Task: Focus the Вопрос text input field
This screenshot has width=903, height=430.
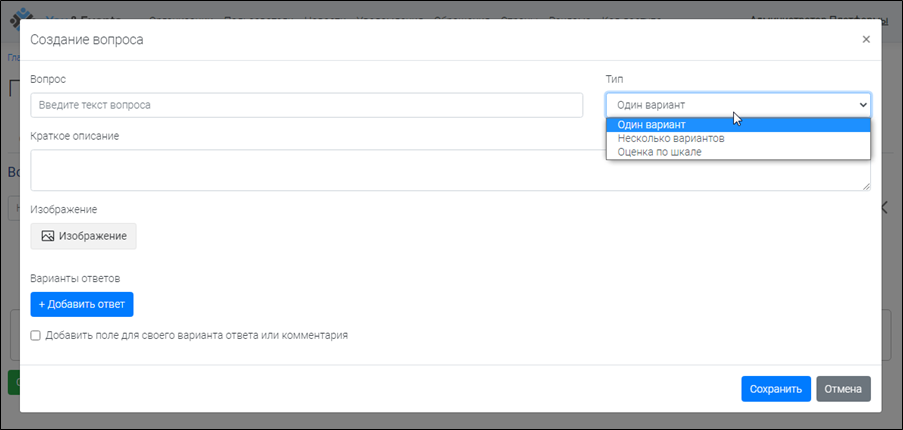Action: 306,105
